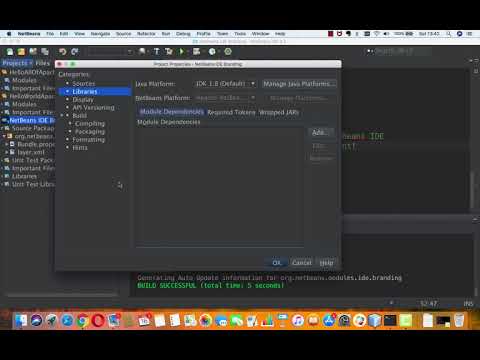The image size is (480, 360).
Task: Open the Refactor menu
Action: (146, 34)
